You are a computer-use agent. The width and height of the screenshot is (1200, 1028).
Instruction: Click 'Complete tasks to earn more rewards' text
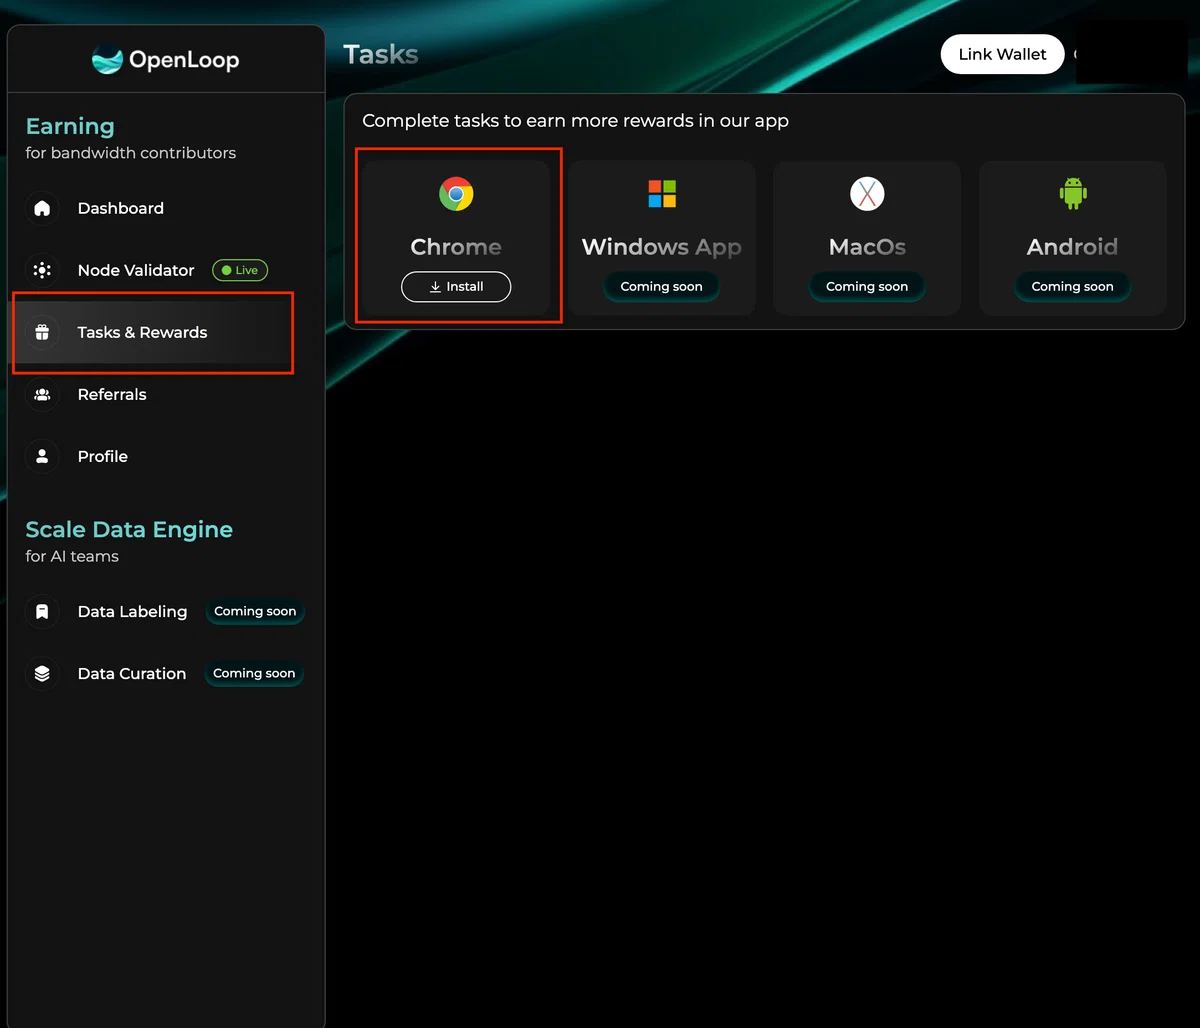click(x=575, y=120)
